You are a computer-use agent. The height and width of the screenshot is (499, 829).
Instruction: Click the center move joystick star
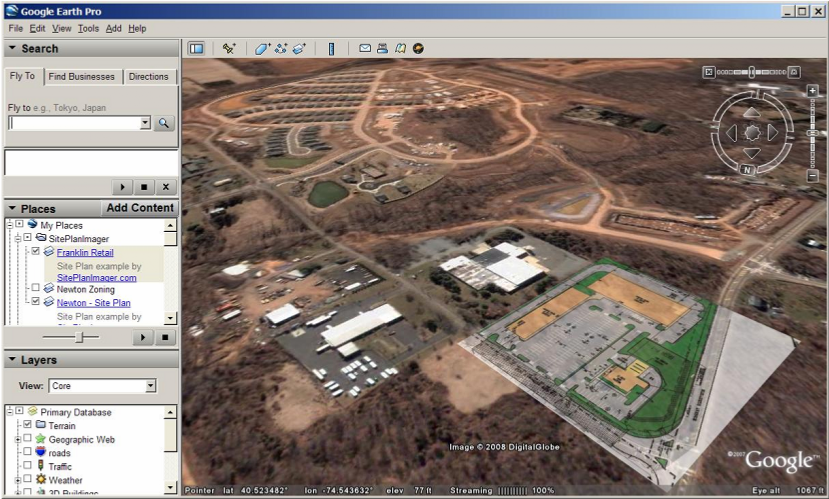tap(752, 133)
